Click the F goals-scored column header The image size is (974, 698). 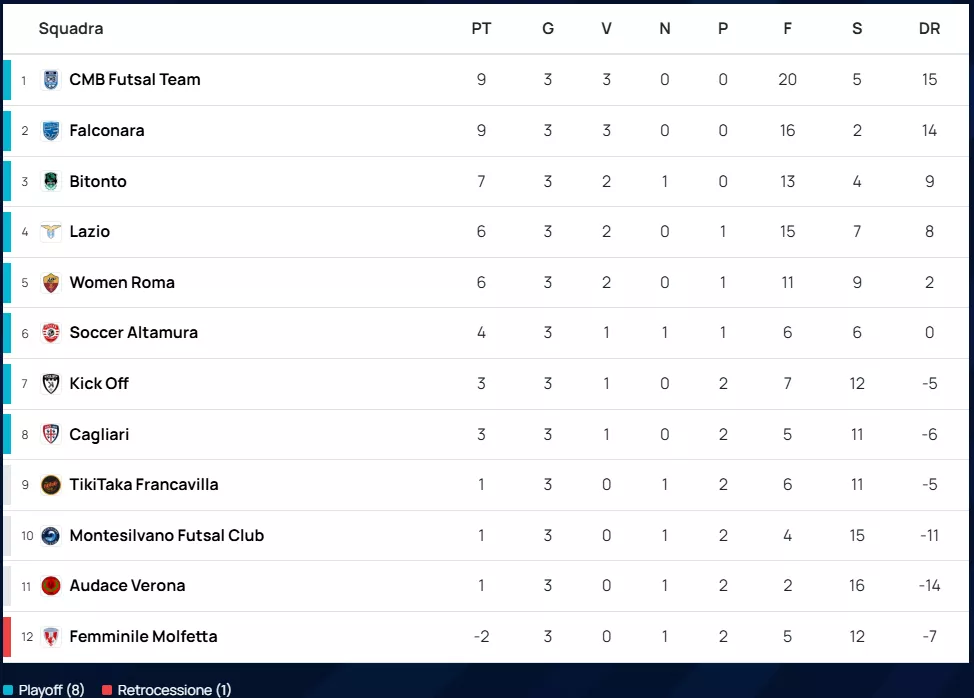(x=788, y=29)
